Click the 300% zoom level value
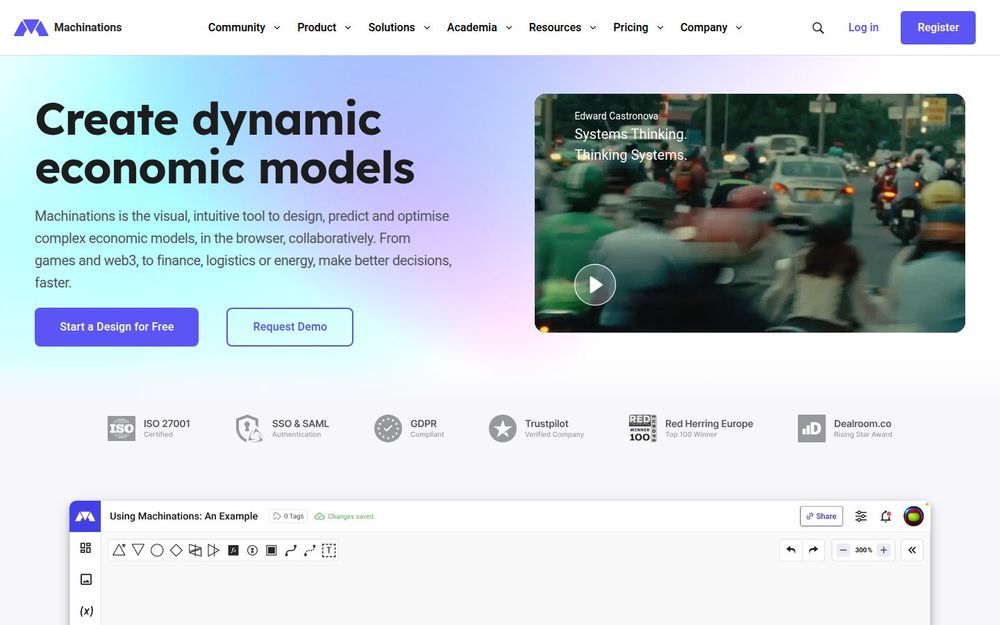1000x625 pixels. point(864,550)
